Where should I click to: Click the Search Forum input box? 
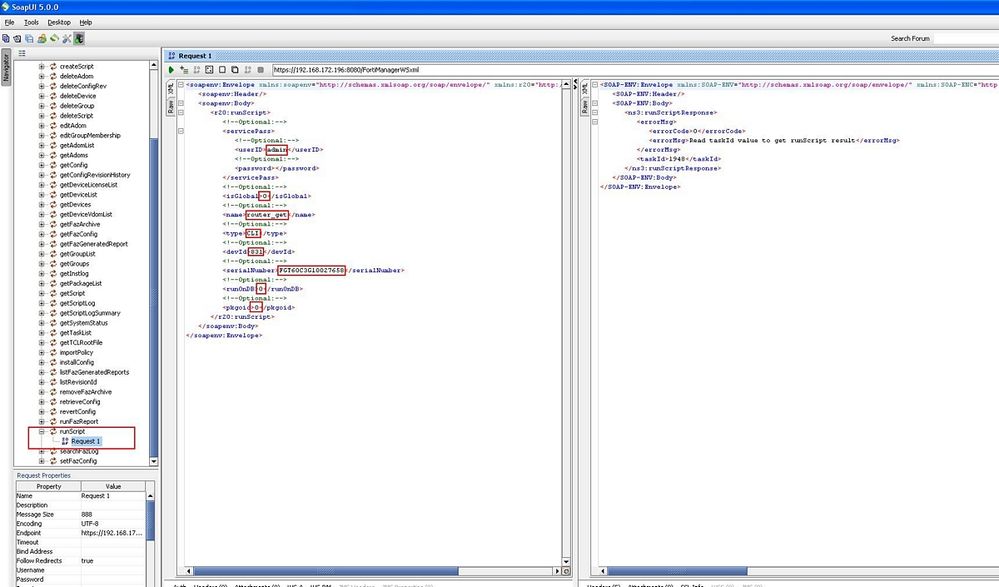tap(965, 39)
